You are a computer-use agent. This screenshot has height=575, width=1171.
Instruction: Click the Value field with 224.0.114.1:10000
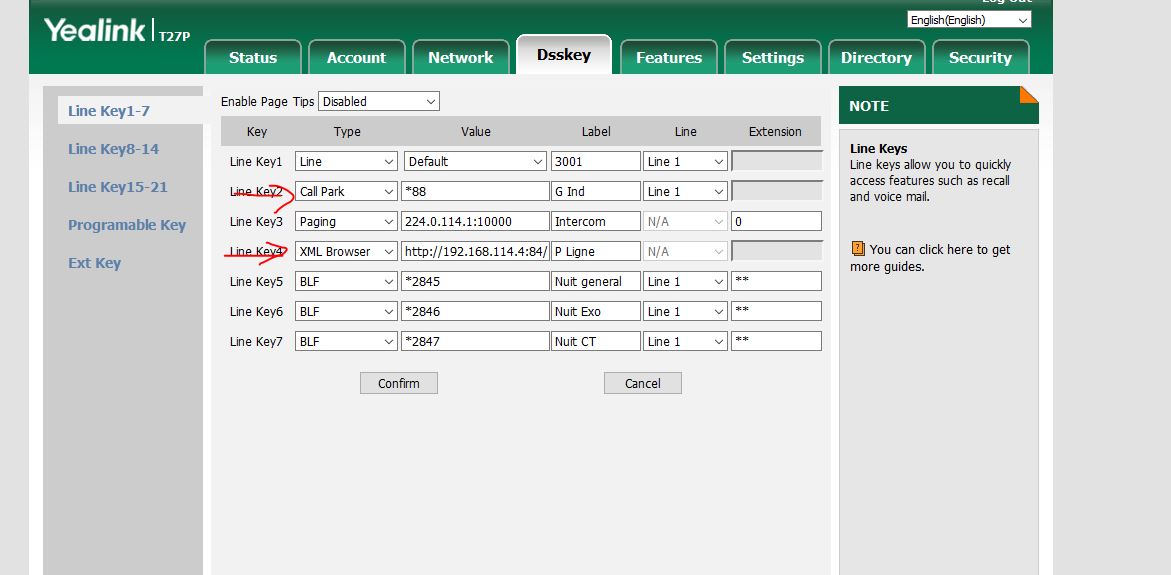click(x=475, y=221)
